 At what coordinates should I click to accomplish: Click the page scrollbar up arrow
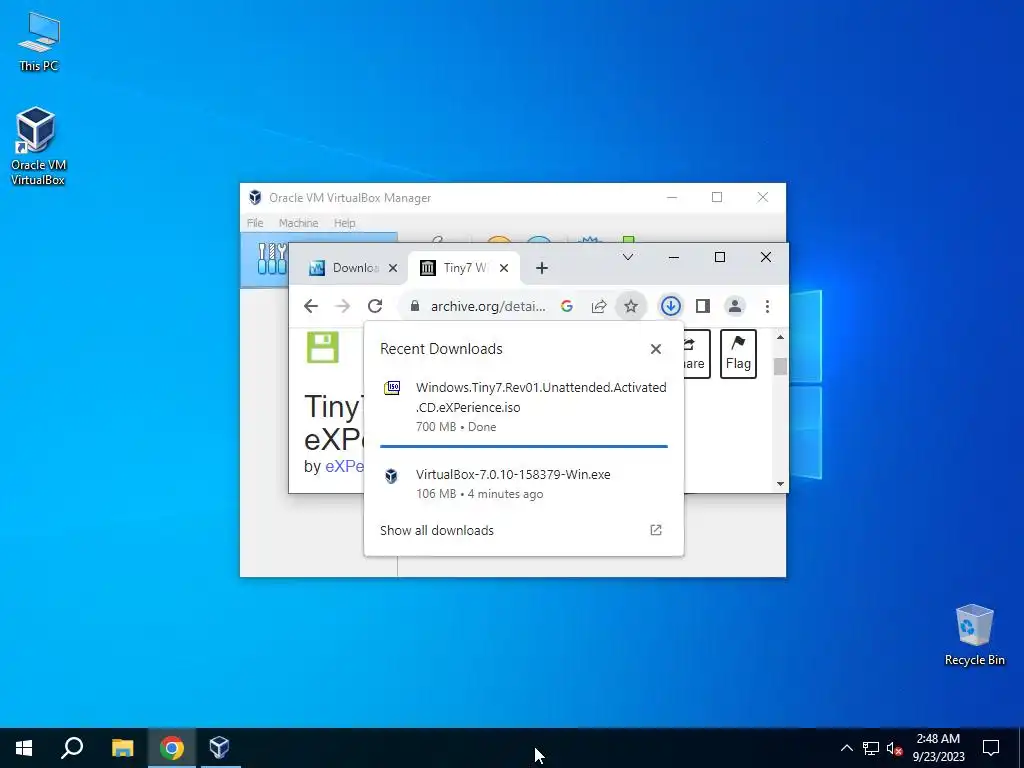click(x=780, y=337)
